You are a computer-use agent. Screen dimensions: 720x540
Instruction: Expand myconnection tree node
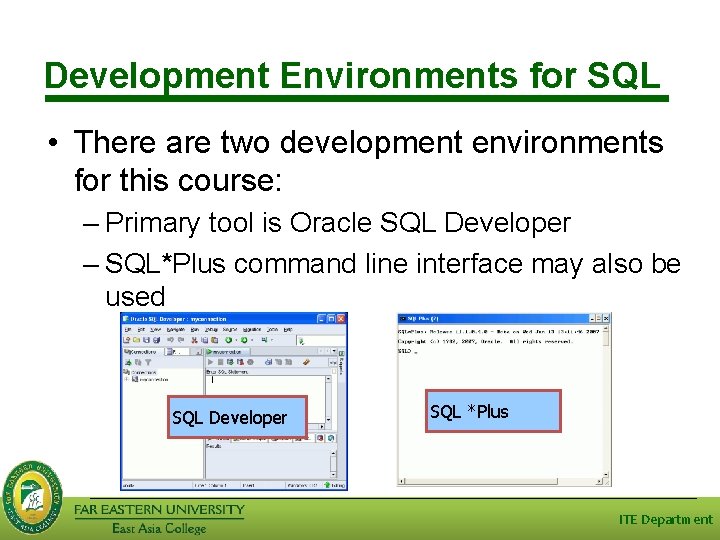pyautogui.click(x=126, y=380)
